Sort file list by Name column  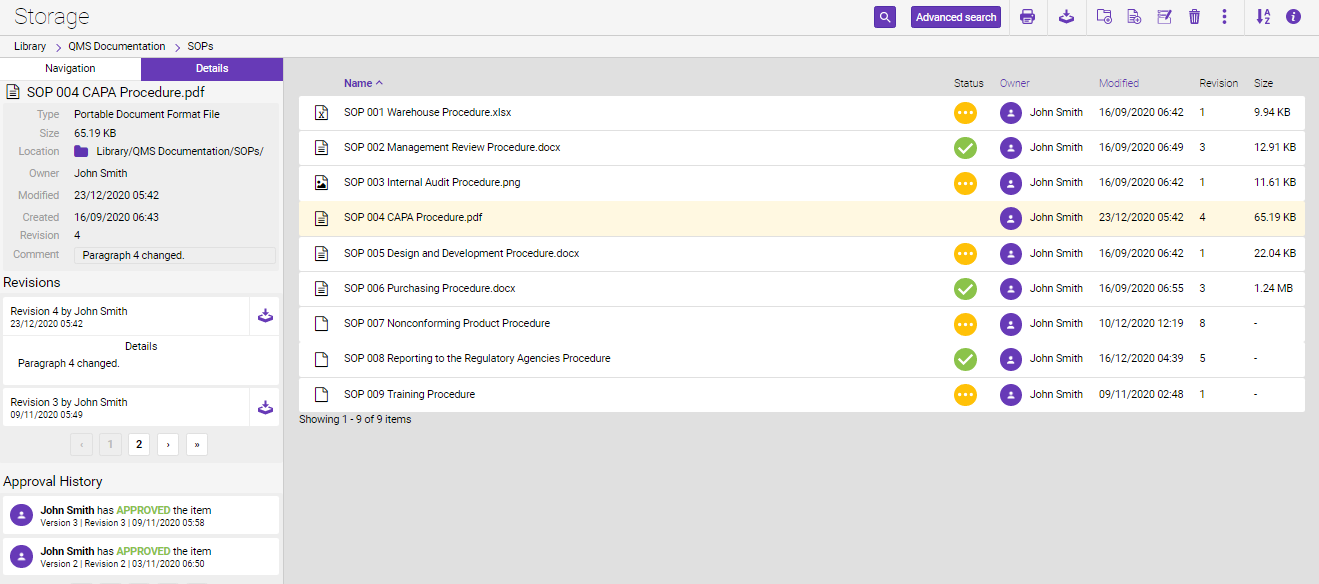[358, 83]
